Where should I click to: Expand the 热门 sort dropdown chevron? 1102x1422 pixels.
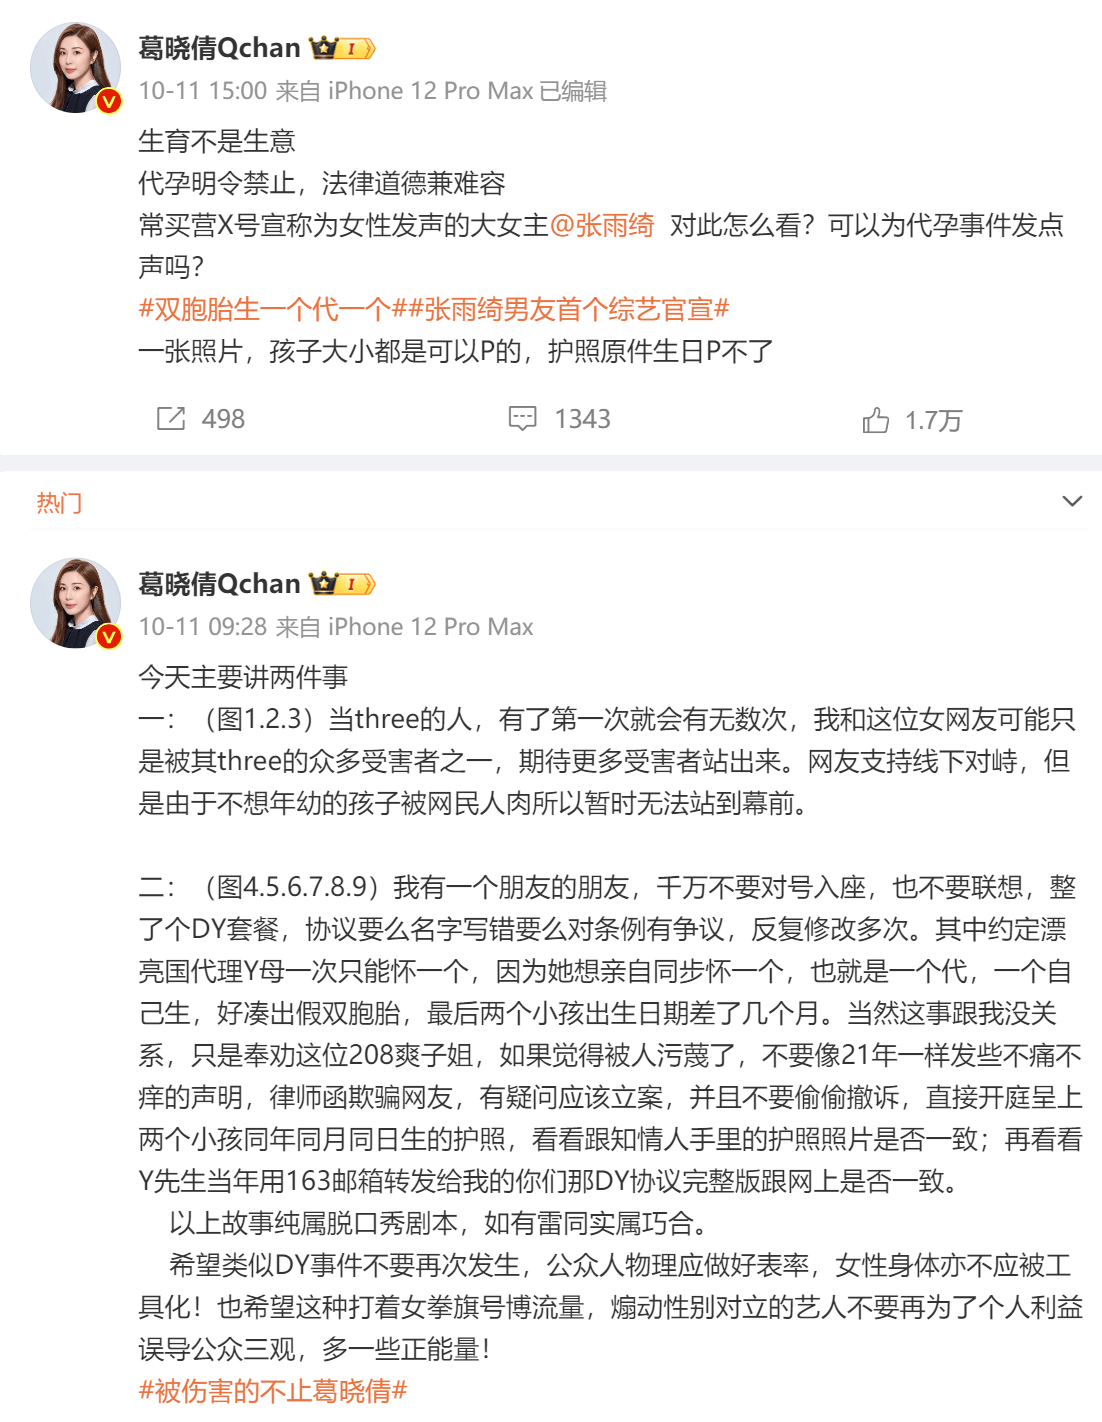coord(1072,501)
